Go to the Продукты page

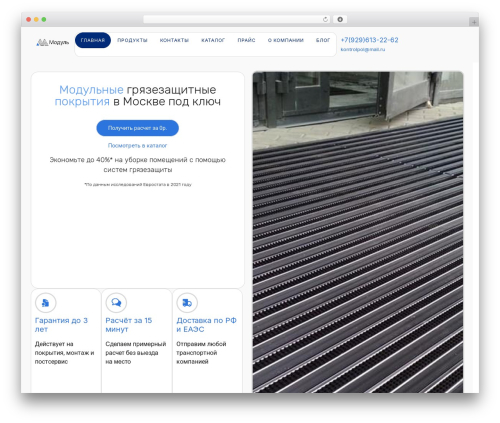(132, 40)
